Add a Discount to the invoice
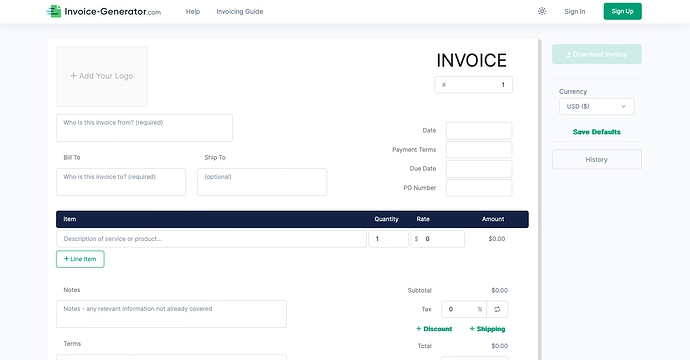Screen dimensions: 690x360 click(434, 329)
